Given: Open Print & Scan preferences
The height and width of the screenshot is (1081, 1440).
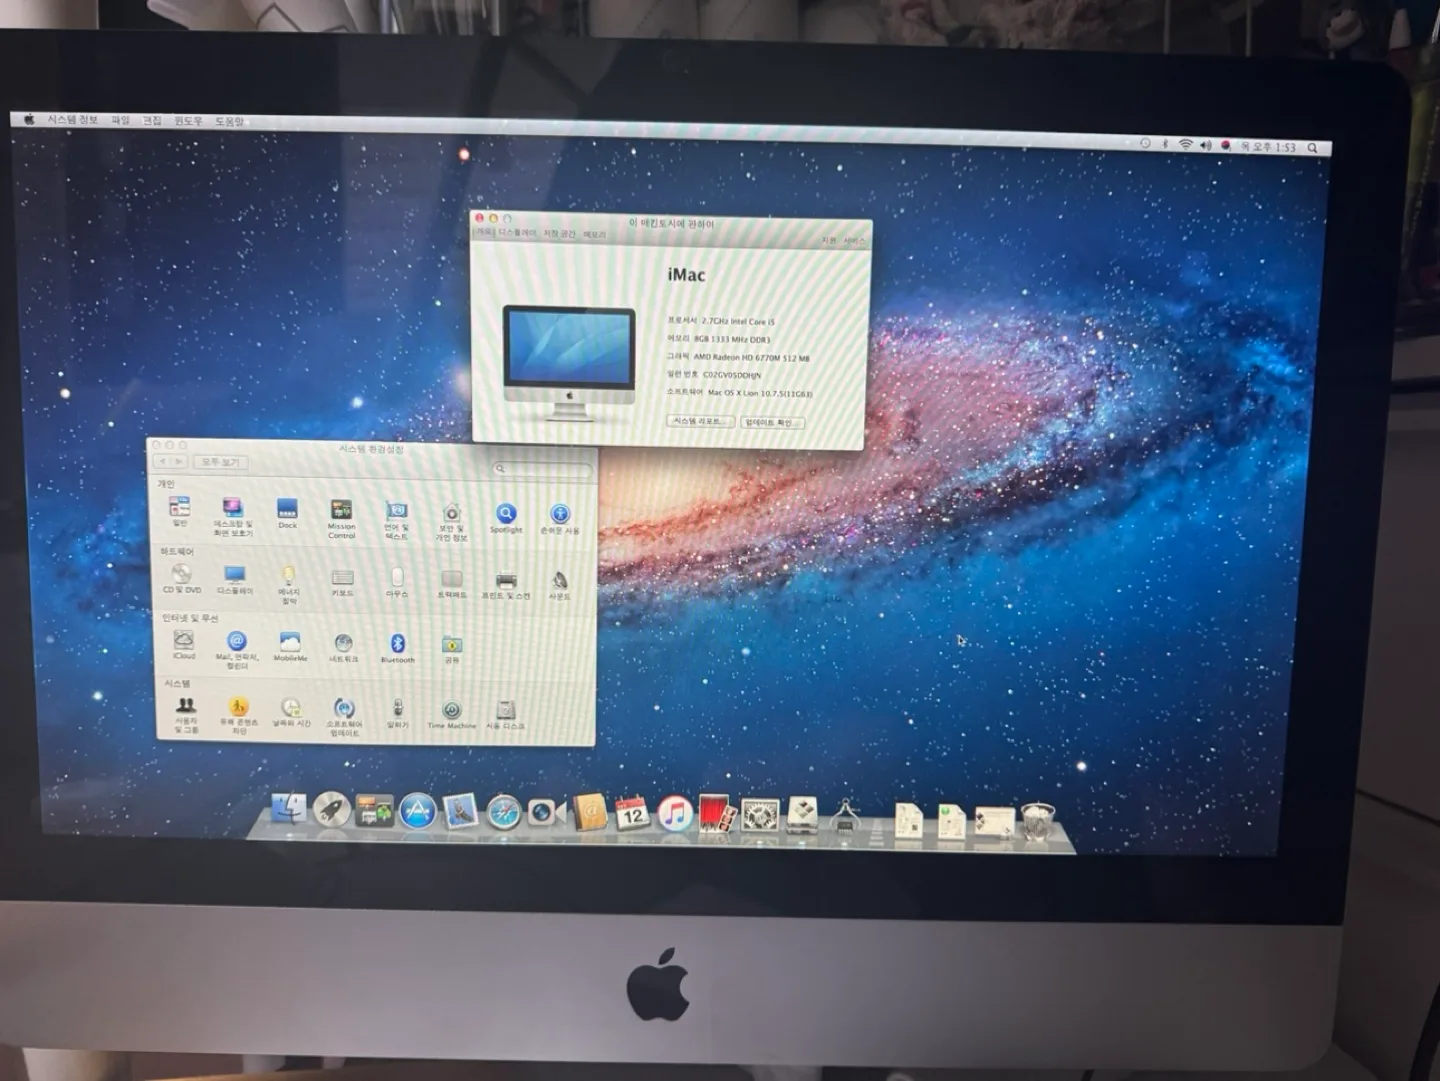Looking at the screenshot, I should point(506,585).
